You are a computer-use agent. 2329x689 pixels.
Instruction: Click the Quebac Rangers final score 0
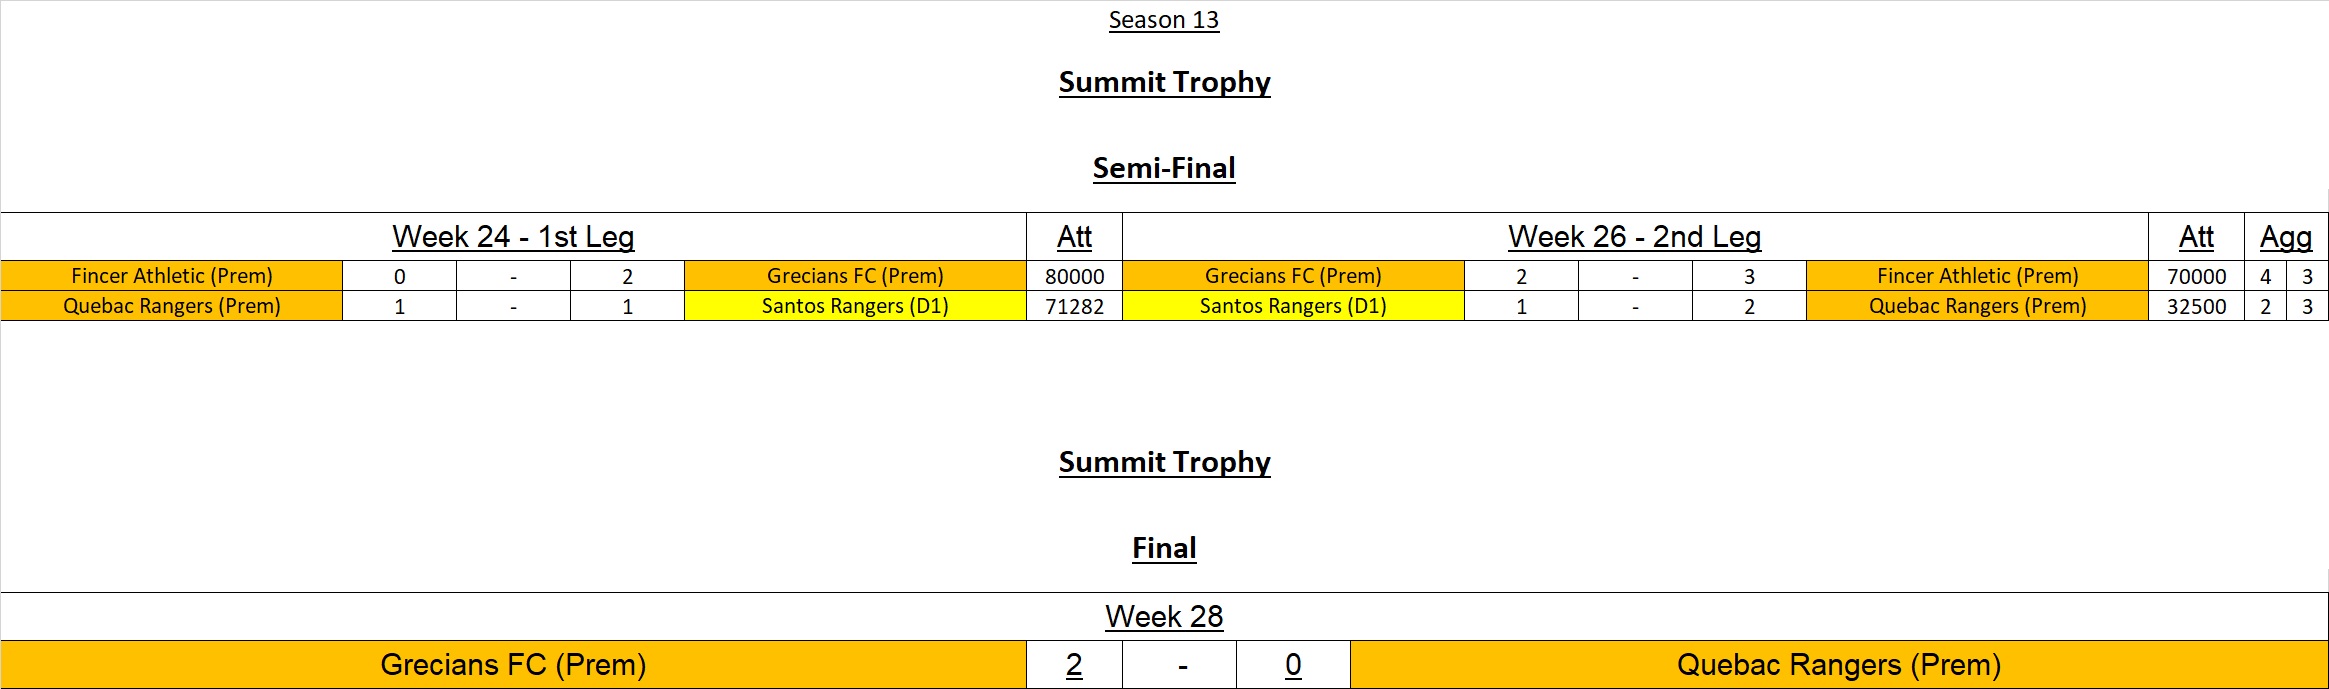pos(1293,665)
